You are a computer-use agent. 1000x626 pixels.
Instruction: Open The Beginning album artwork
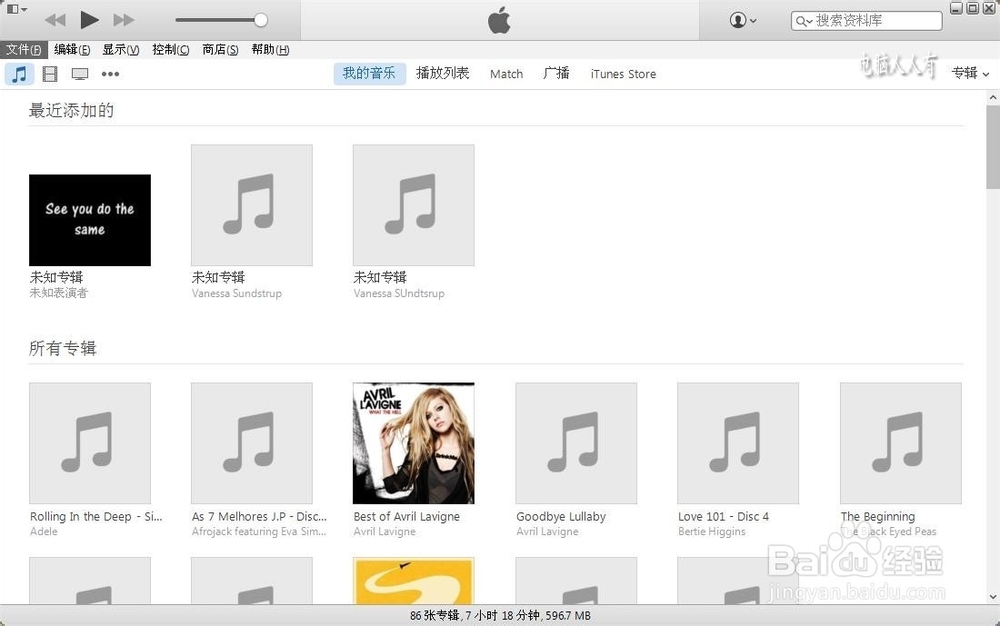(x=901, y=443)
